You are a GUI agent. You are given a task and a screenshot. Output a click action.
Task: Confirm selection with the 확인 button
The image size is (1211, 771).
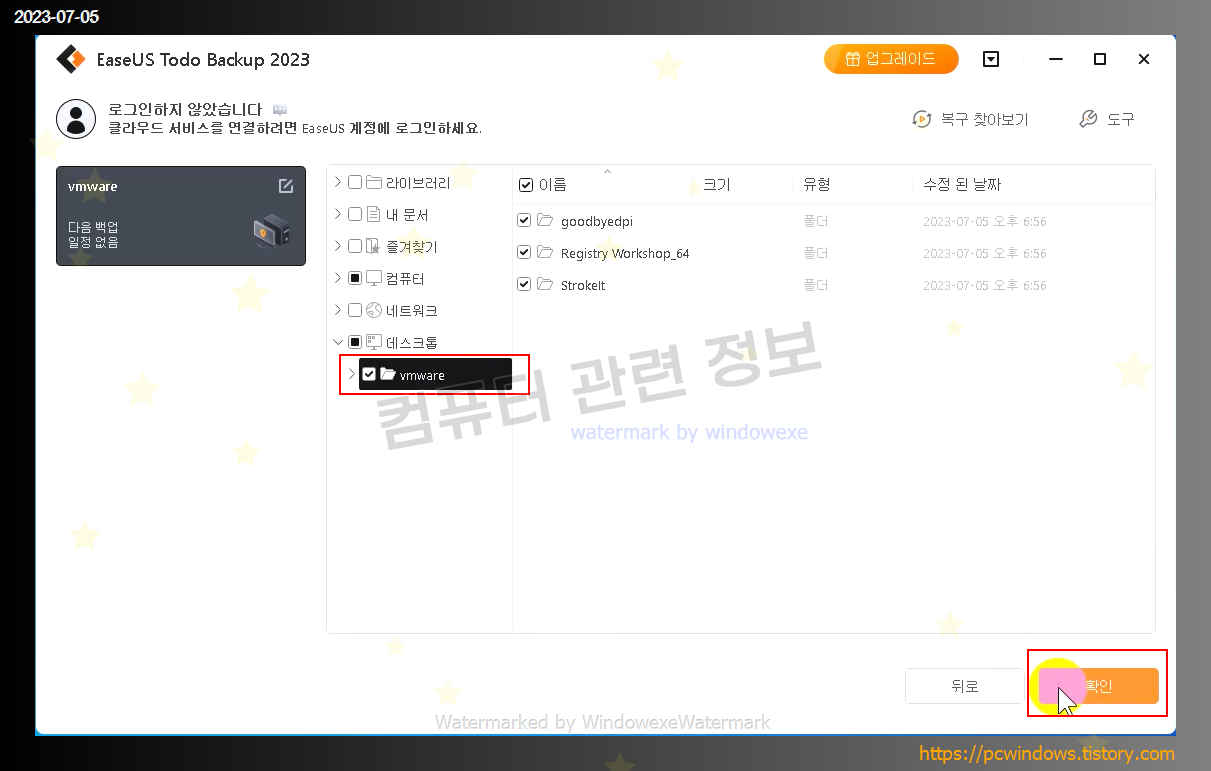pos(1098,686)
